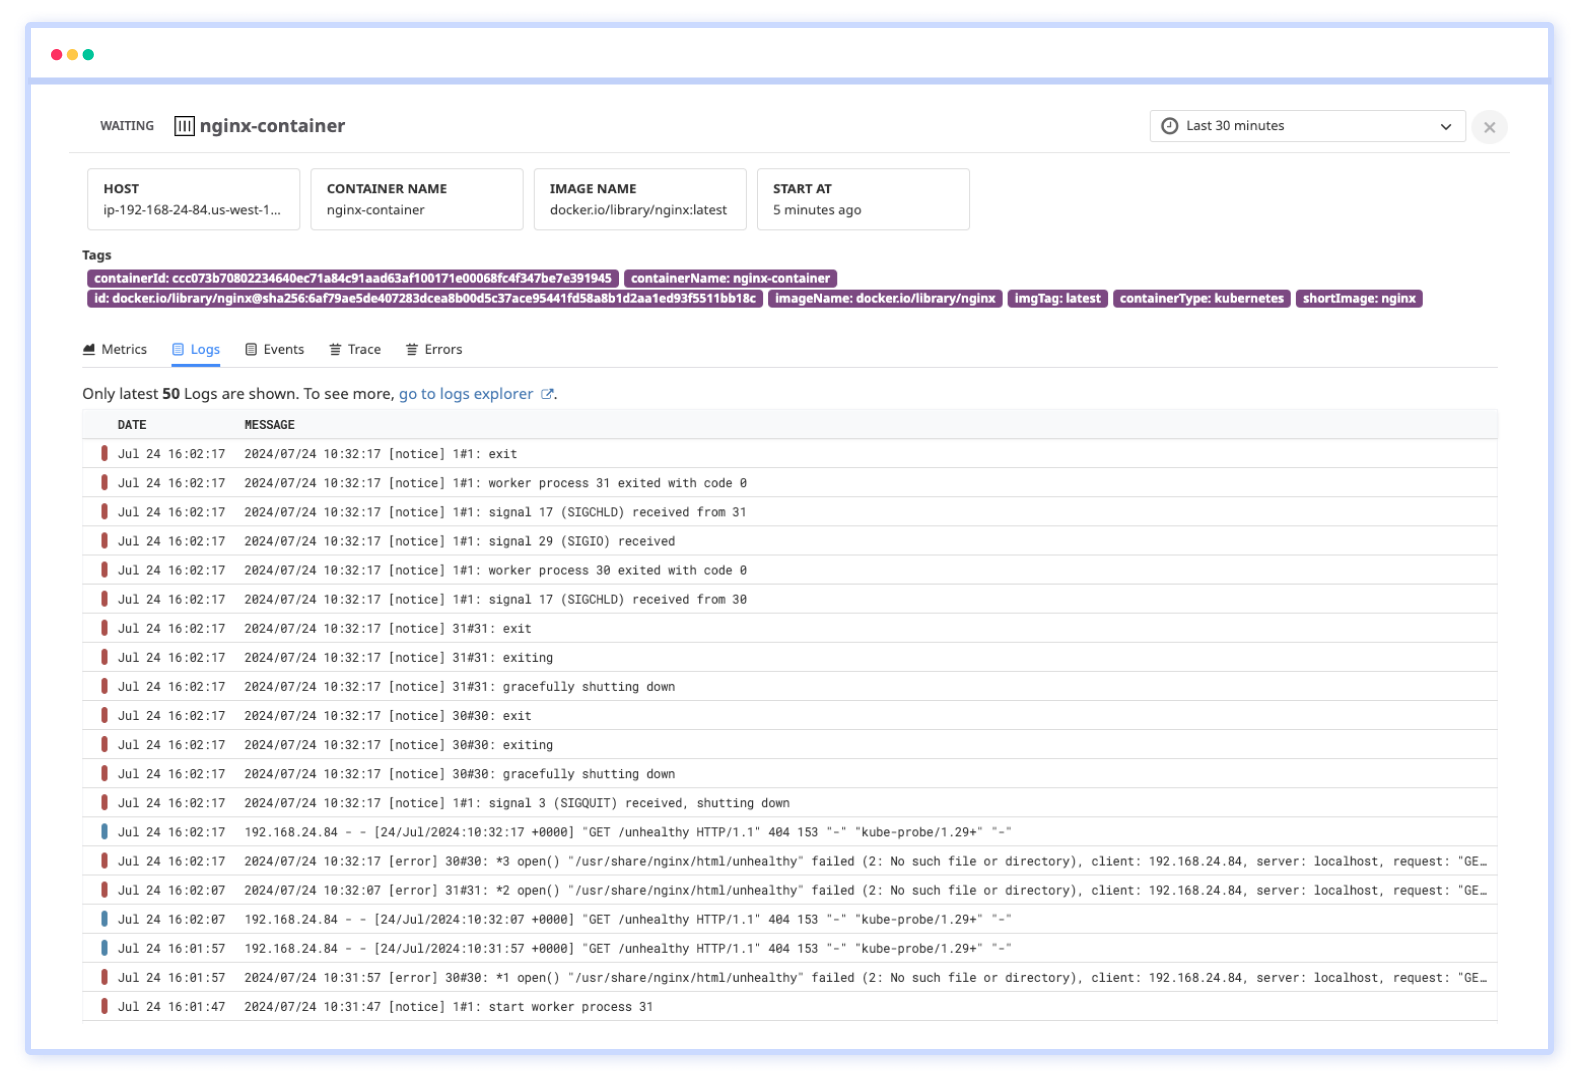Select the start worker process 31 log
1574x1088 pixels.
tap(448, 1007)
